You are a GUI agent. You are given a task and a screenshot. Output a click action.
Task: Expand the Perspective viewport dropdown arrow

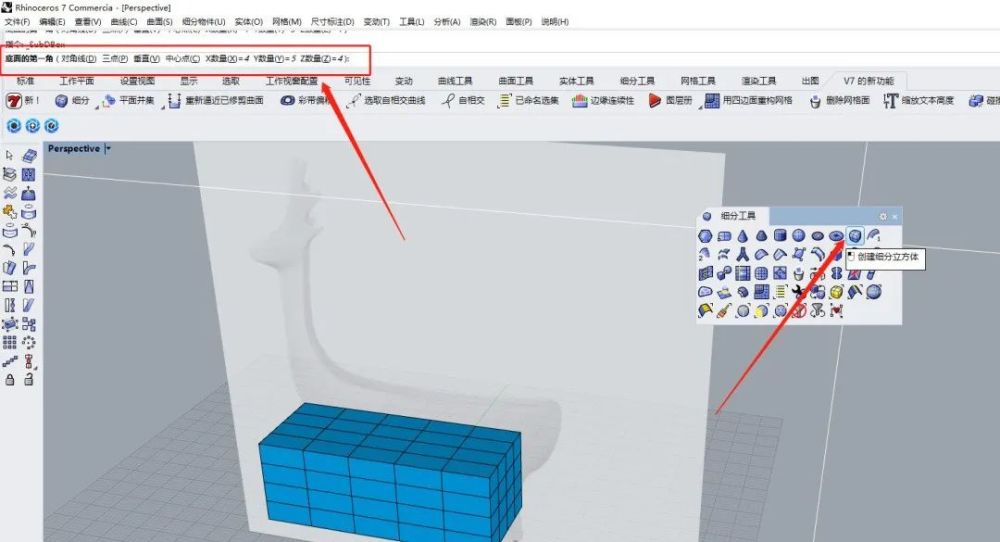(x=108, y=149)
